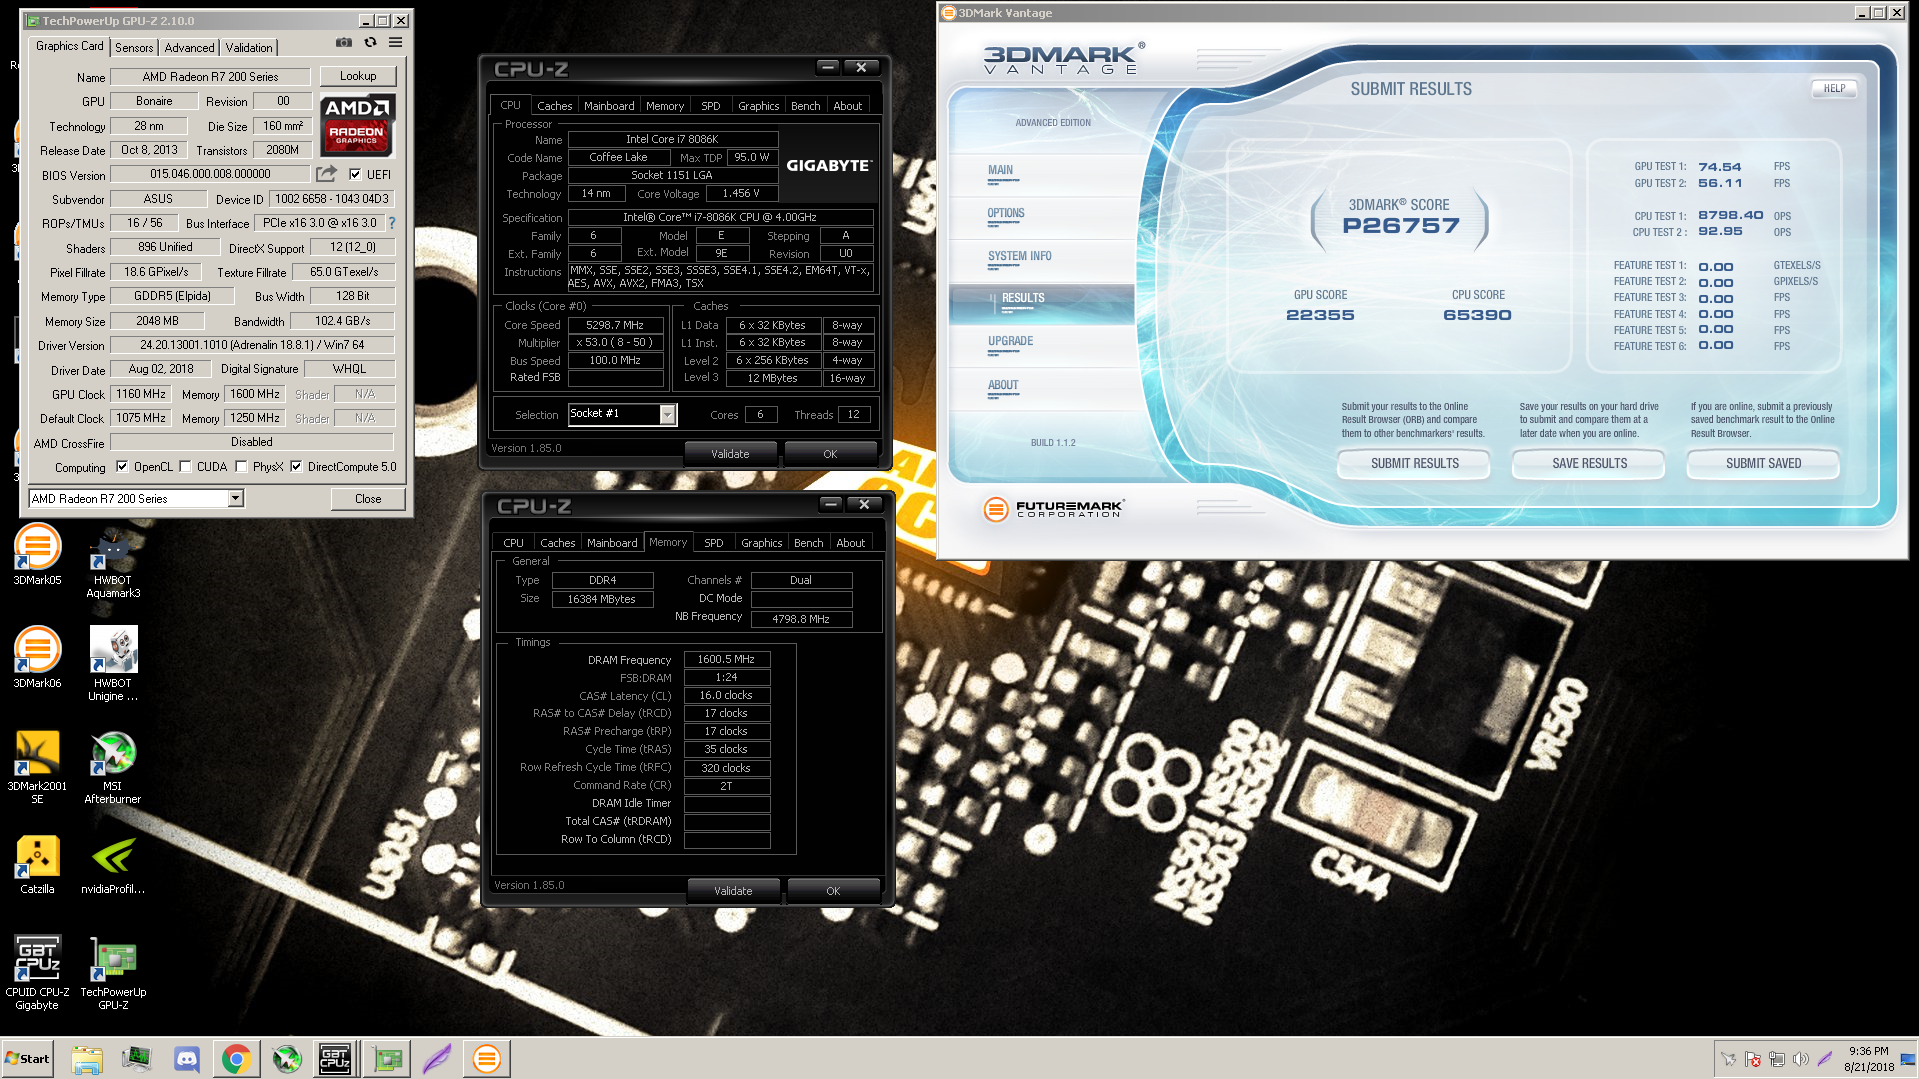Screen dimensions: 1919x1079
Task: Open MAIN section in 3DMark Vantage
Action: click(x=1001, y=170)
